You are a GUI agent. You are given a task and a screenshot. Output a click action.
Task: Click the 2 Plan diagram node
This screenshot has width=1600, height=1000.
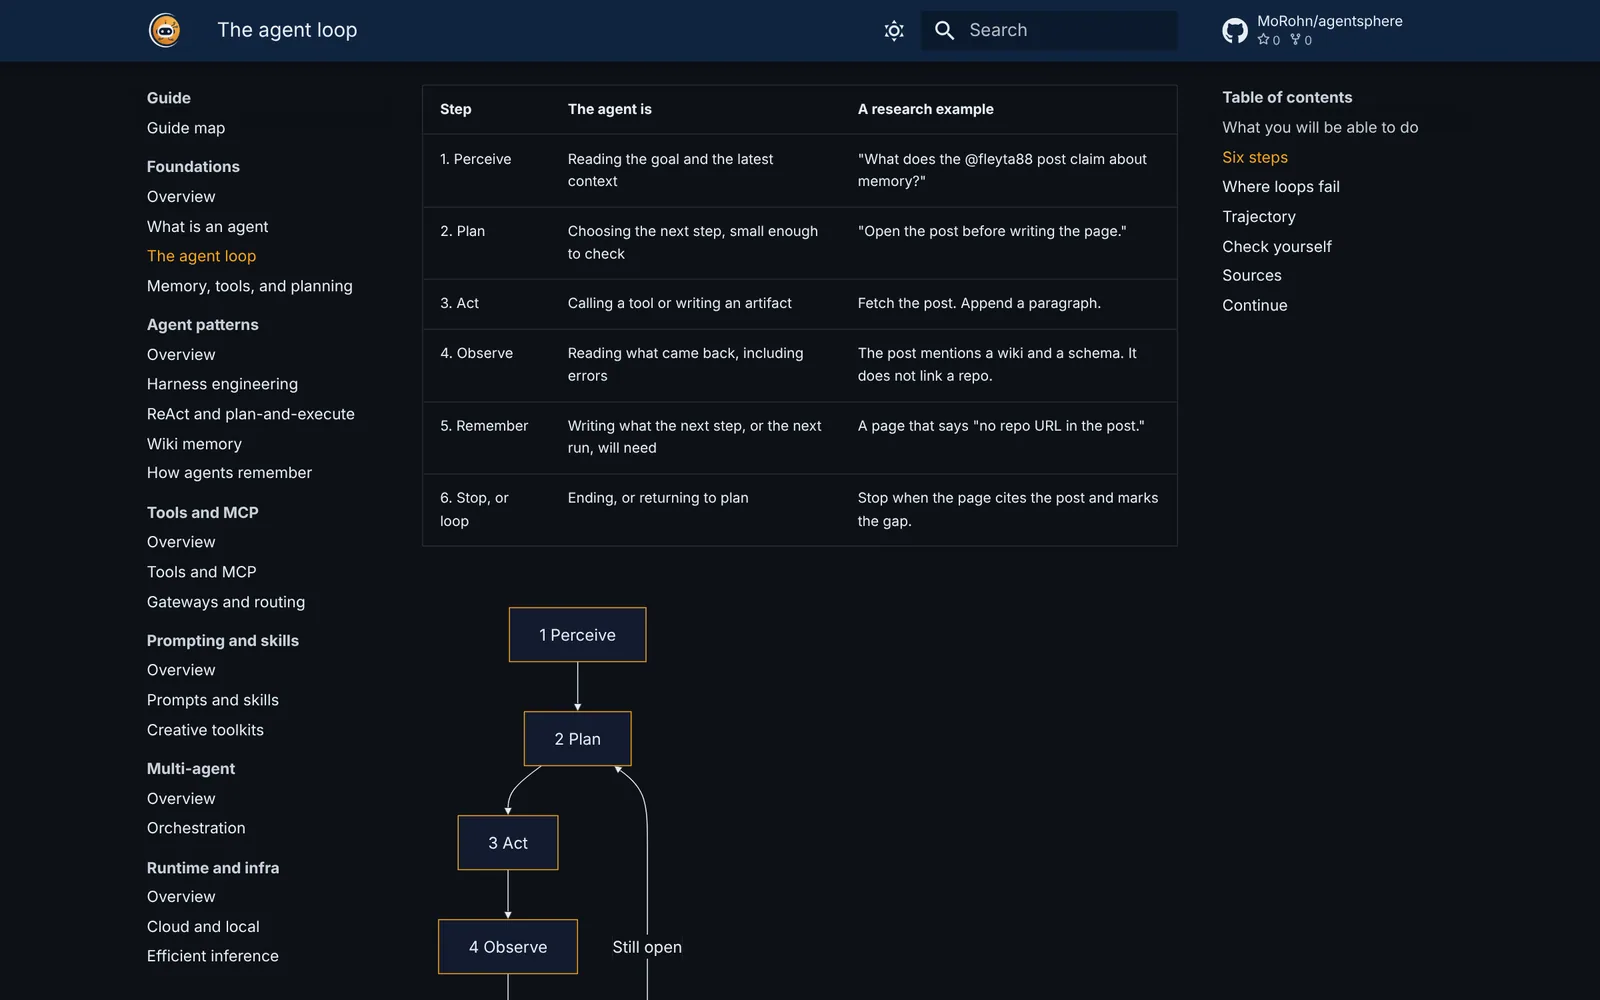[x=577, y=739]
